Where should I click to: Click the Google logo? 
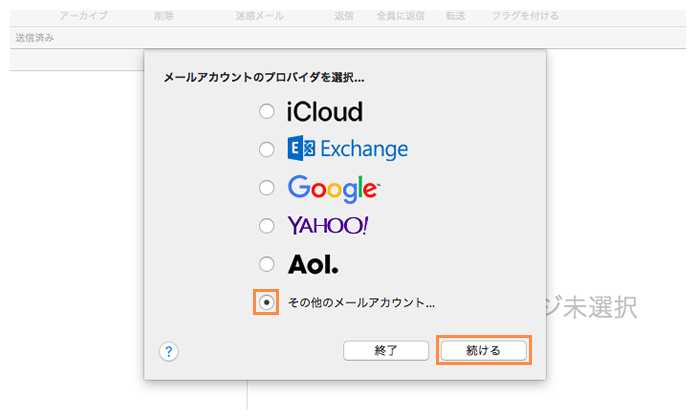(x=334, y=188)
